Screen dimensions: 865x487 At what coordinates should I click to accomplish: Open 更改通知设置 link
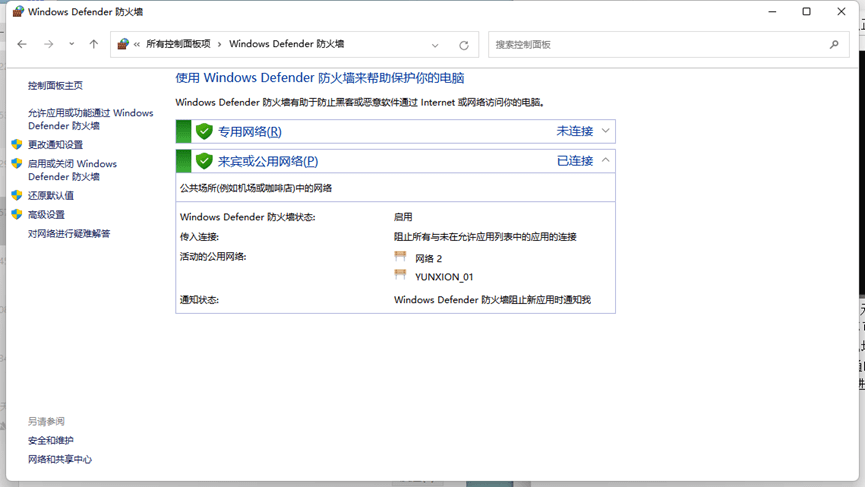click(55, 145)
